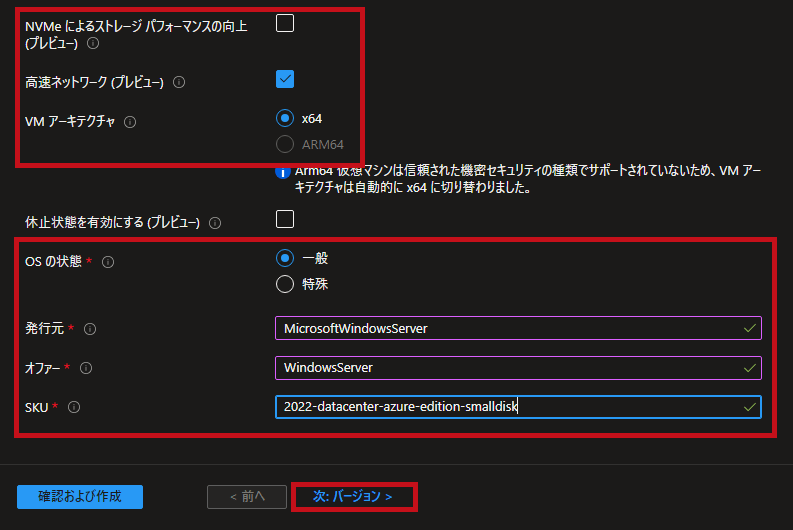
Task: Click the 特殊 label text
Action: click(x=315, y=284)
